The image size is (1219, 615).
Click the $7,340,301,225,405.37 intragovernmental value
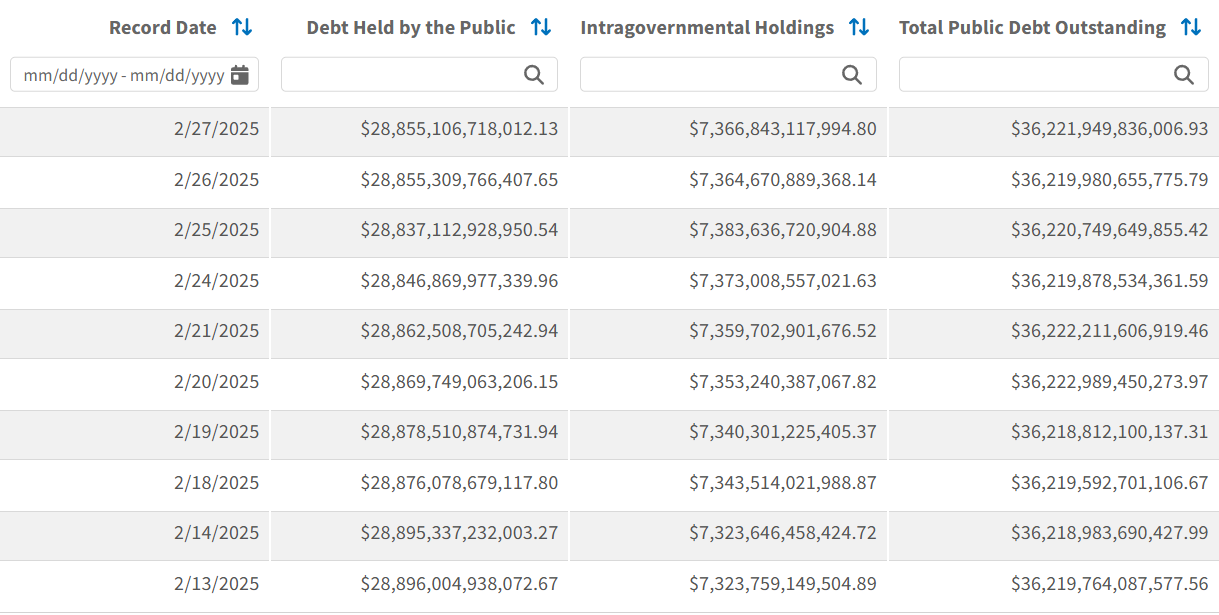tap(782, 432)
